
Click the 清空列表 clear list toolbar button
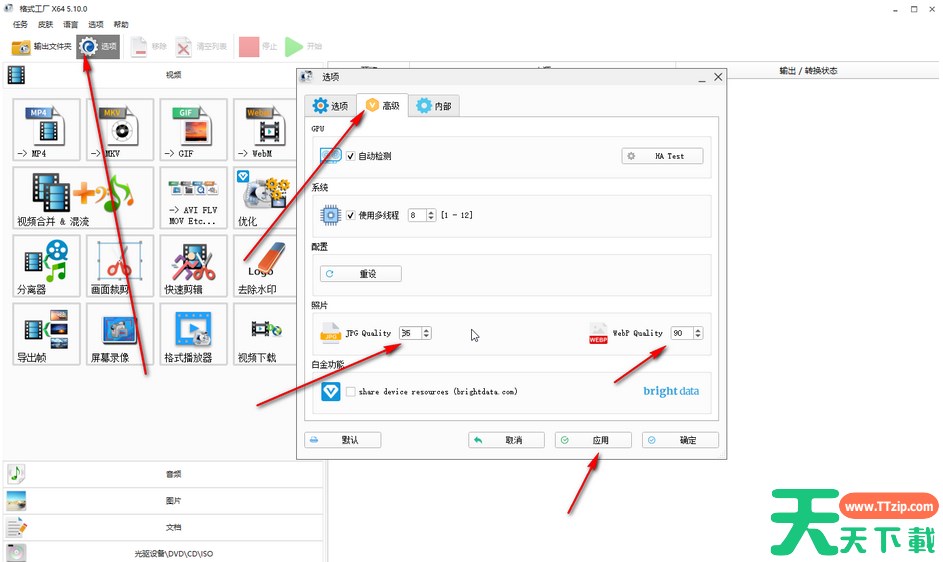click(201, 46)
